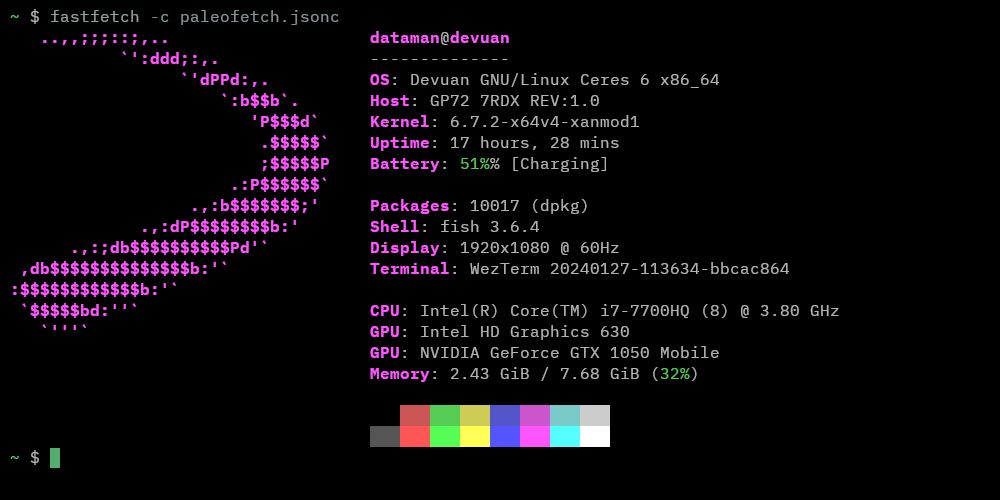Click the Terminal WezTerm version text
1000x500 pixels.
coord(619,269)
